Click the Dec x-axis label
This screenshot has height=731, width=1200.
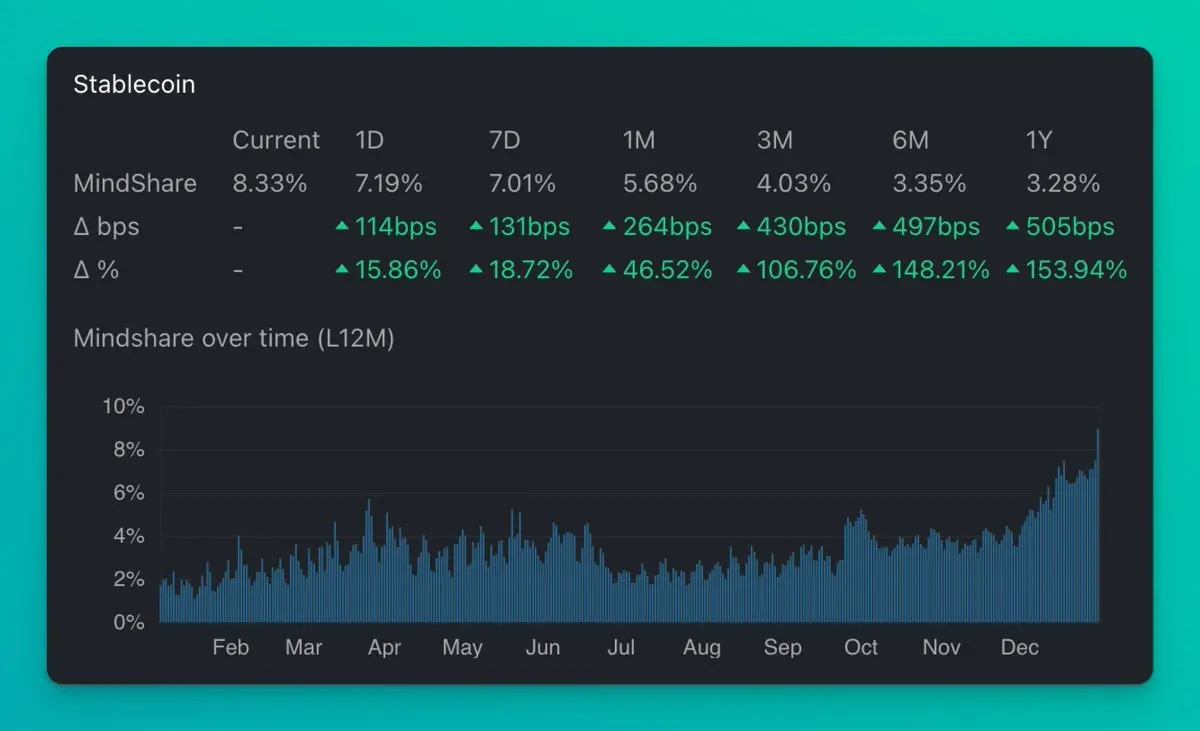pos(1020,647)
